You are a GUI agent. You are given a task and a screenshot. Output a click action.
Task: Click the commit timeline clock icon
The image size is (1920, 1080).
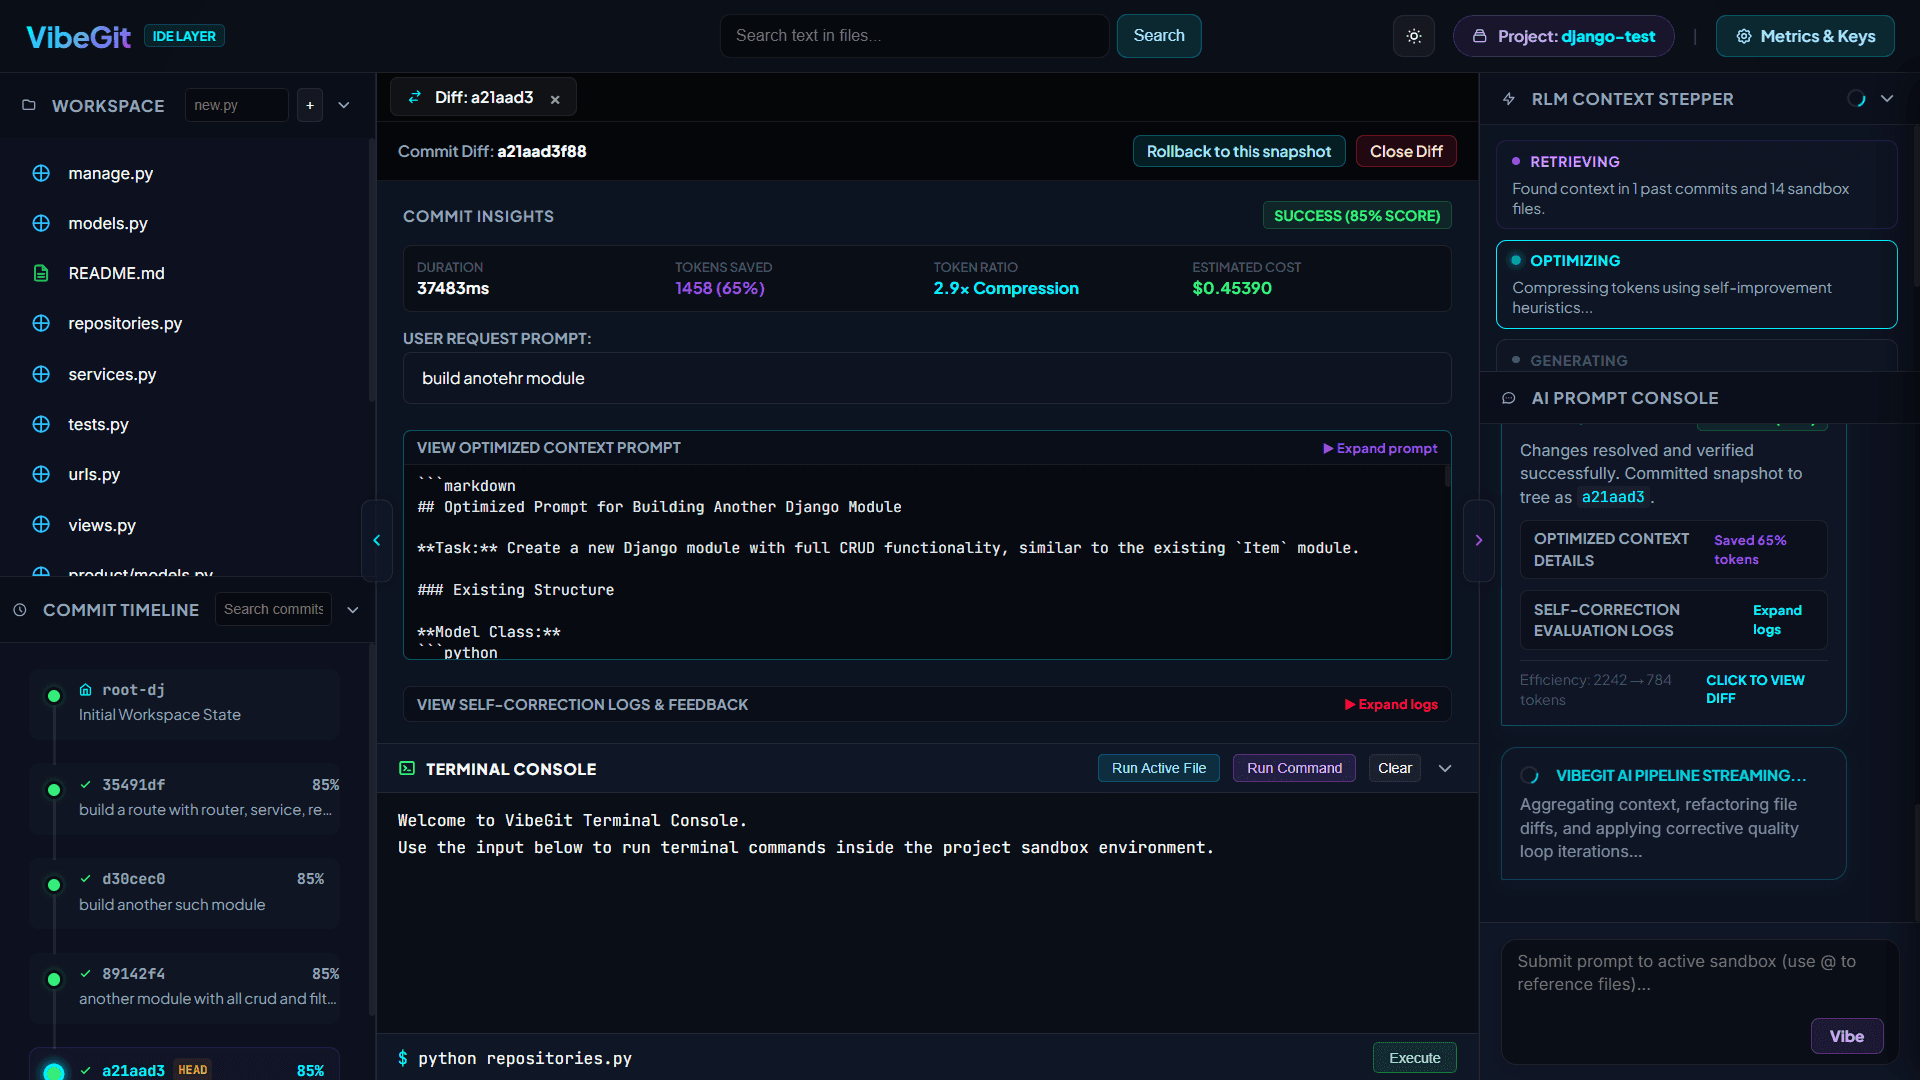tap(20, 610)
